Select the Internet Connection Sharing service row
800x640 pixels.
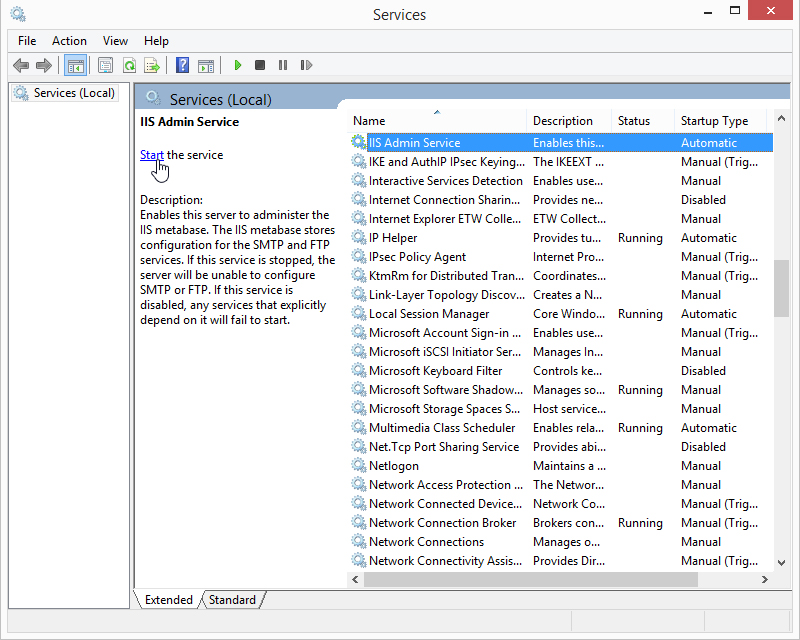[x=561, y=200]
